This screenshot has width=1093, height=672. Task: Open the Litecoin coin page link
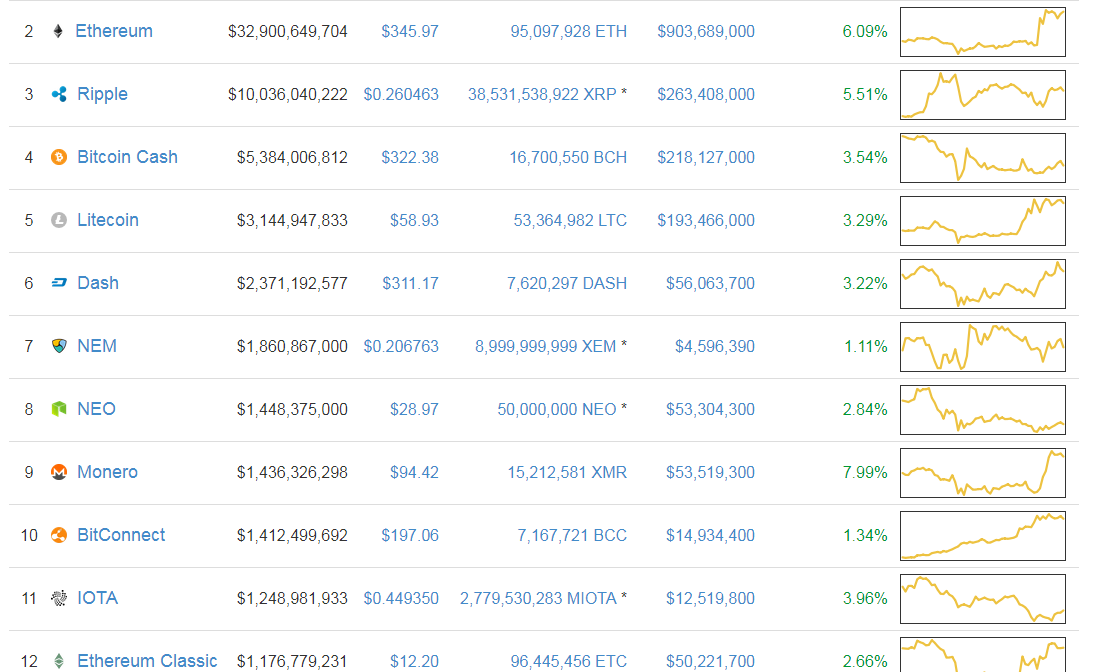pyautogui.click(x=108, y=220)
